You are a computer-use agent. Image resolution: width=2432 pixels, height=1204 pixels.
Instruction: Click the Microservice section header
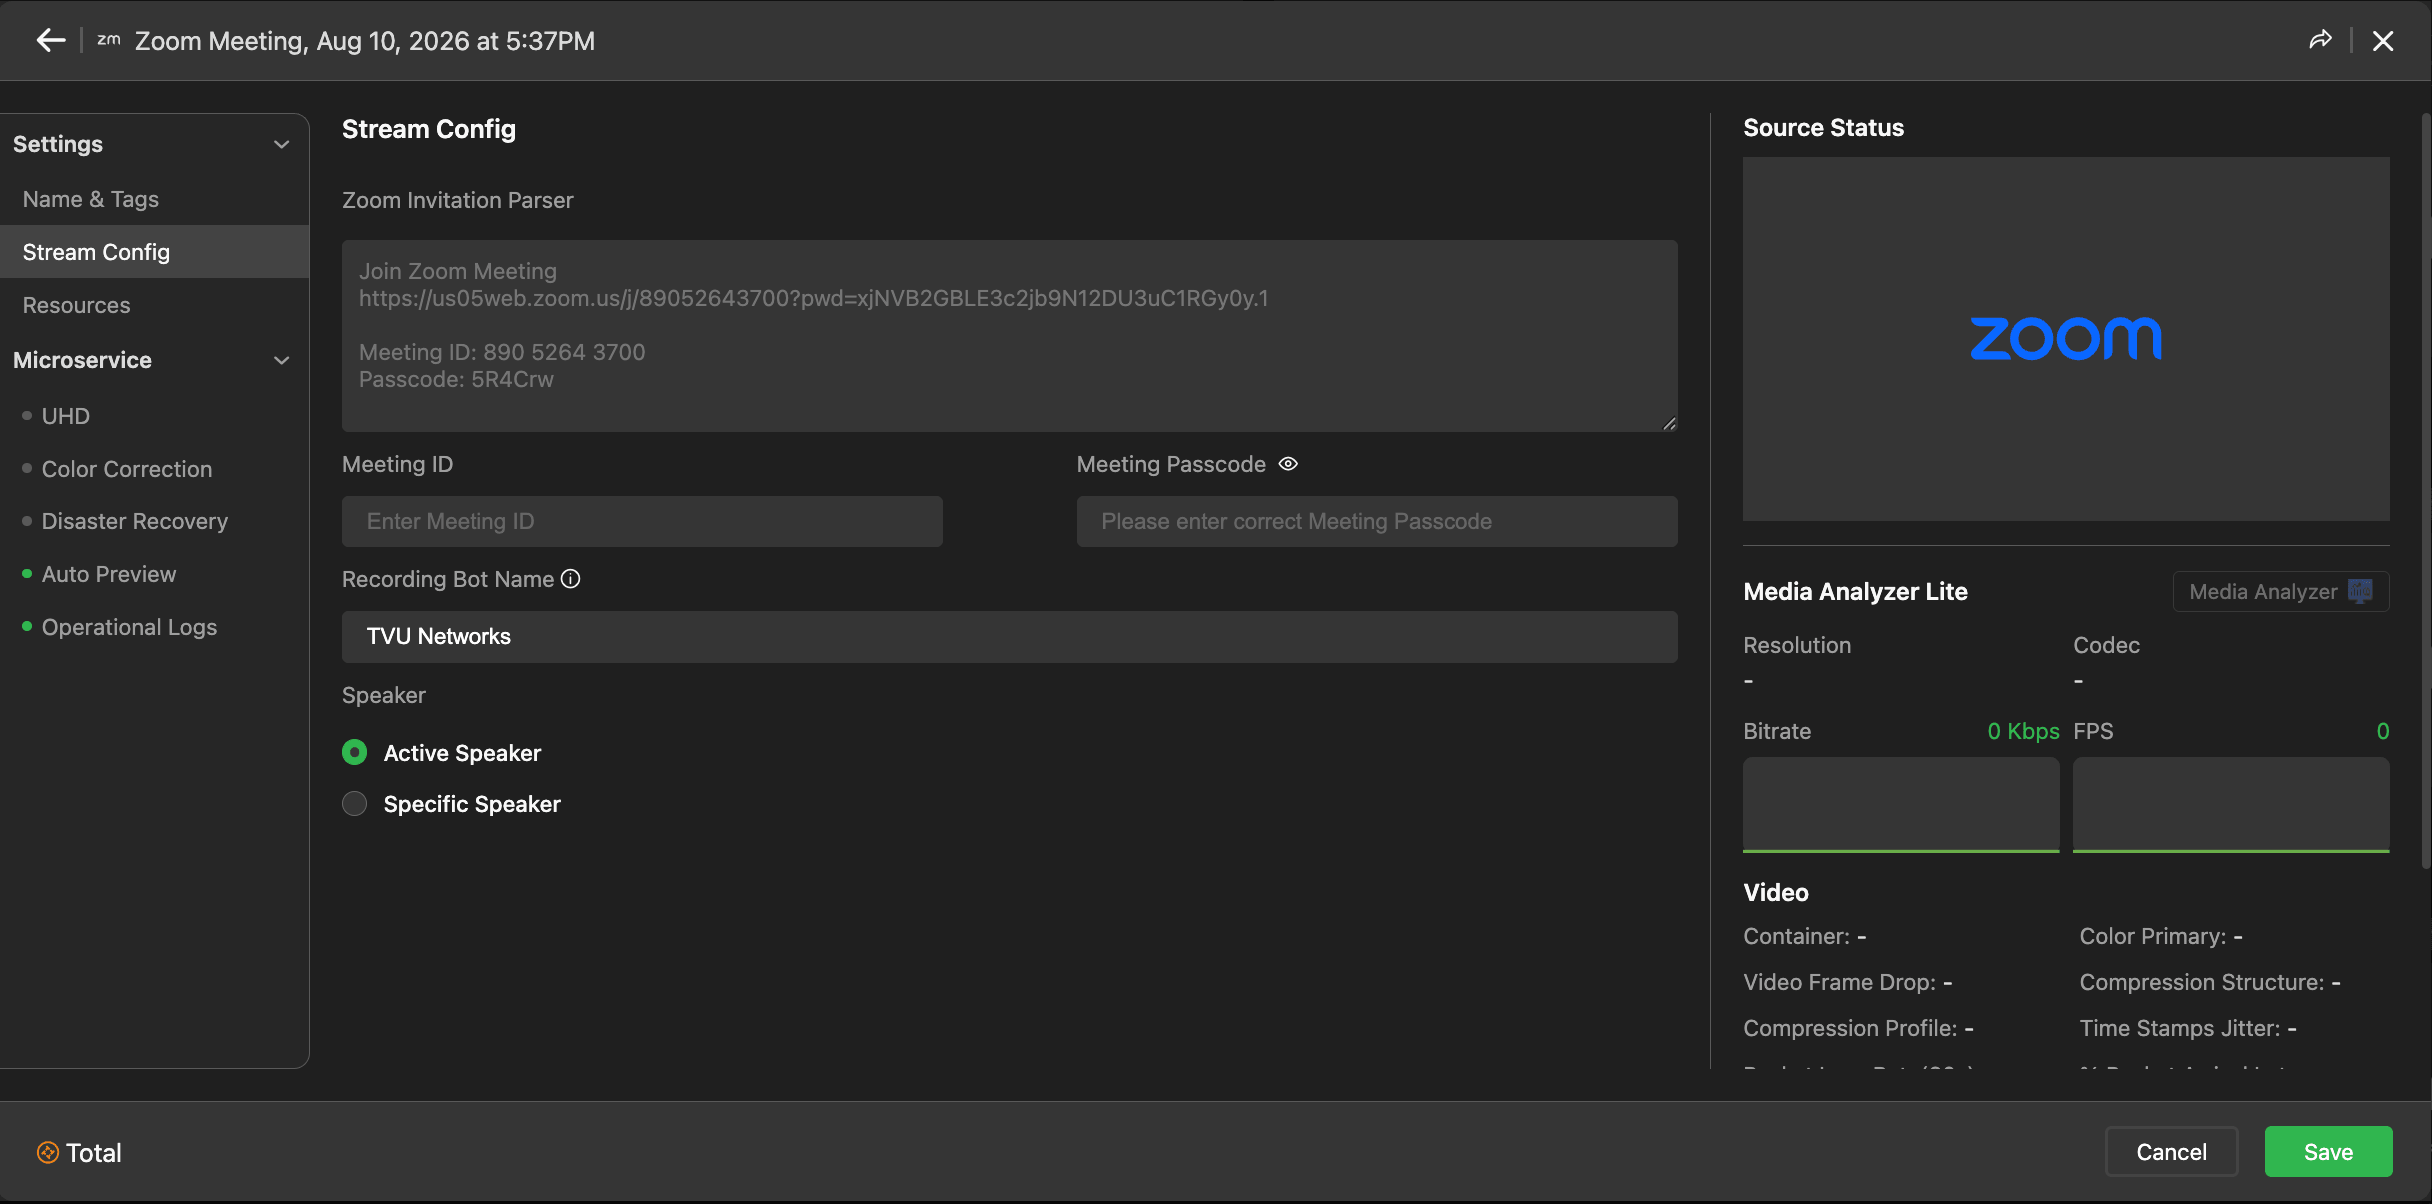tap(154, 360)
